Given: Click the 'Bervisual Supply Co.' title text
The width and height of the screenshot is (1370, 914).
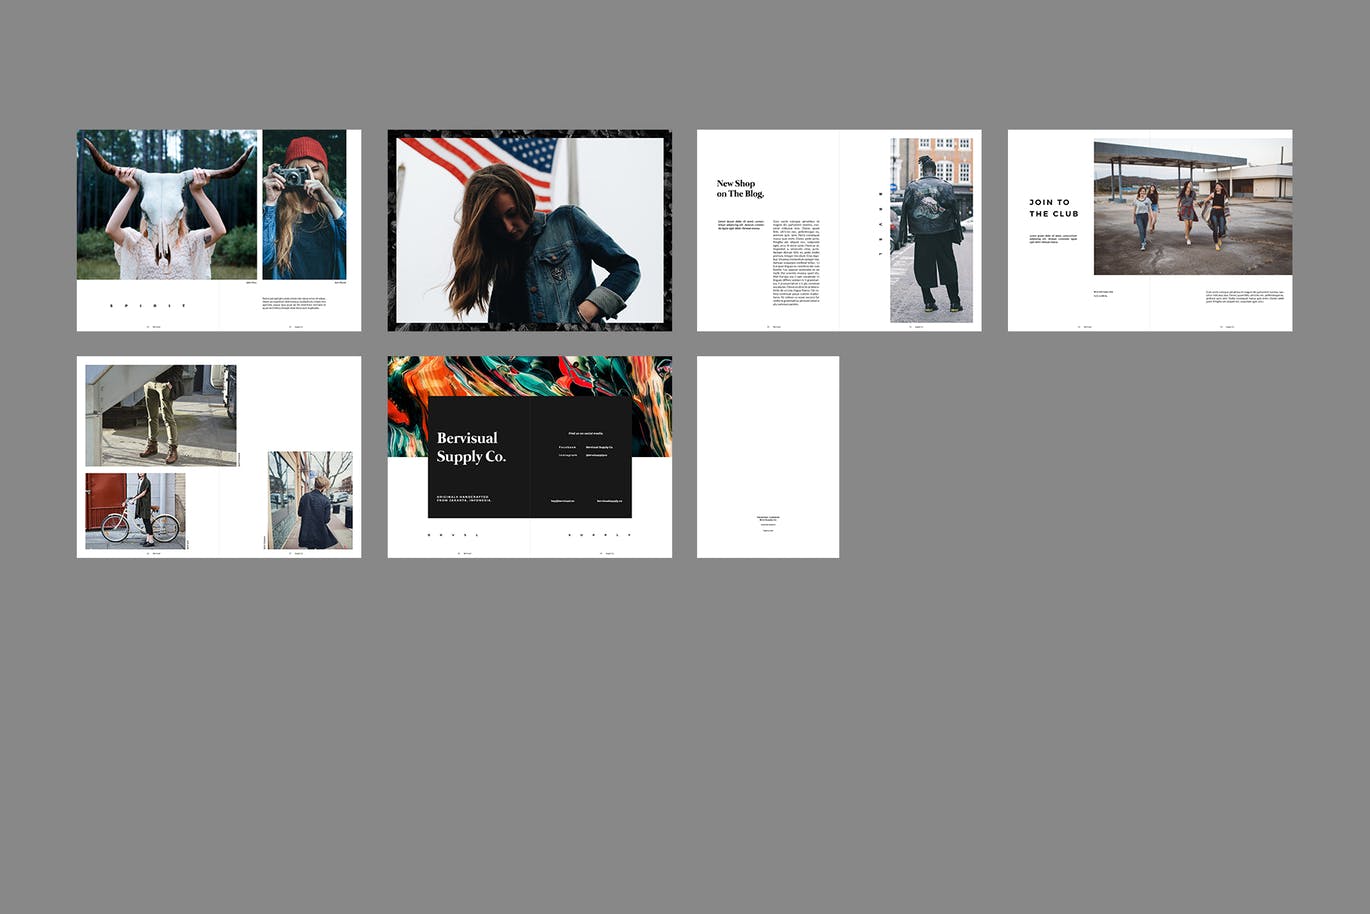Looking at the screenshot, I should tap(471, 447).
